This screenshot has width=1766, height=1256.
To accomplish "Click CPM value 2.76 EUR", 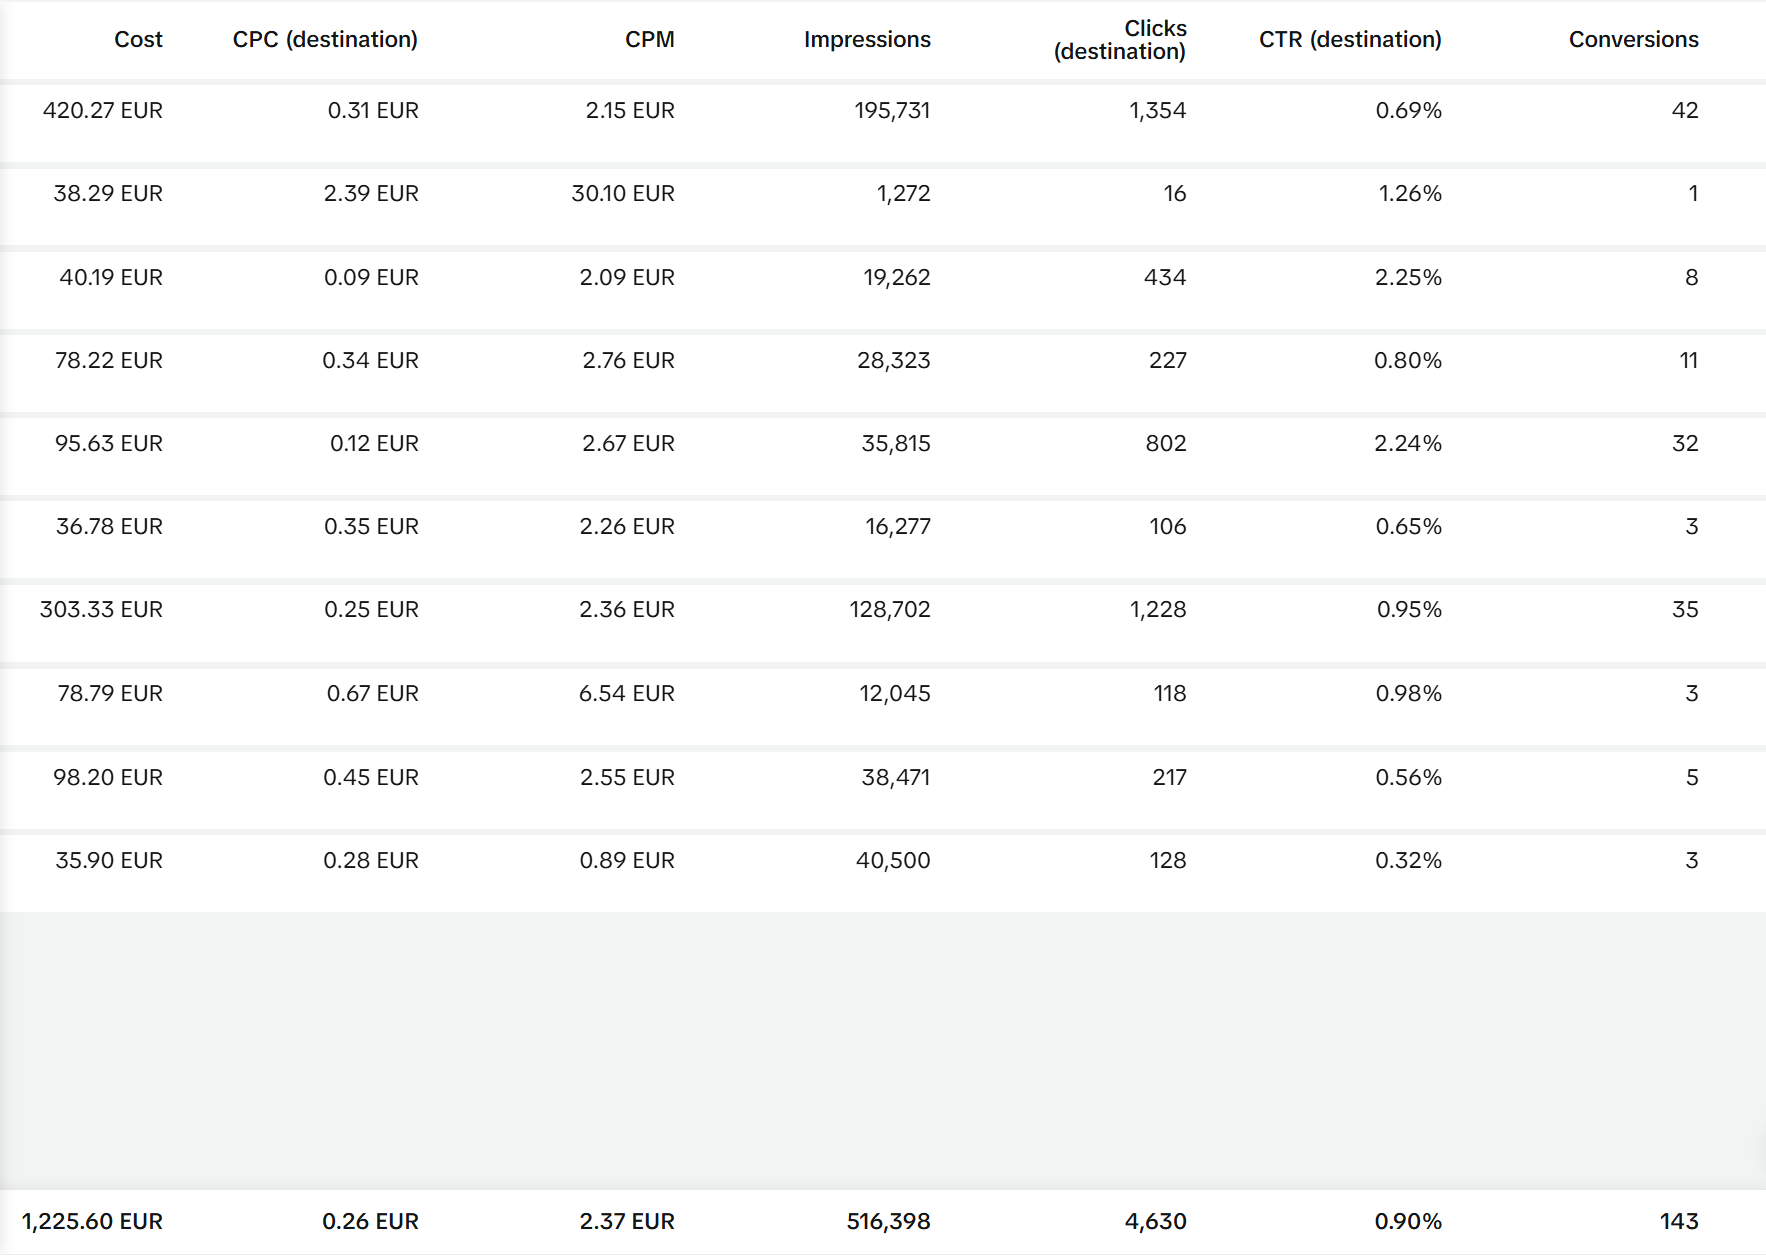I will tap(628, 361).
